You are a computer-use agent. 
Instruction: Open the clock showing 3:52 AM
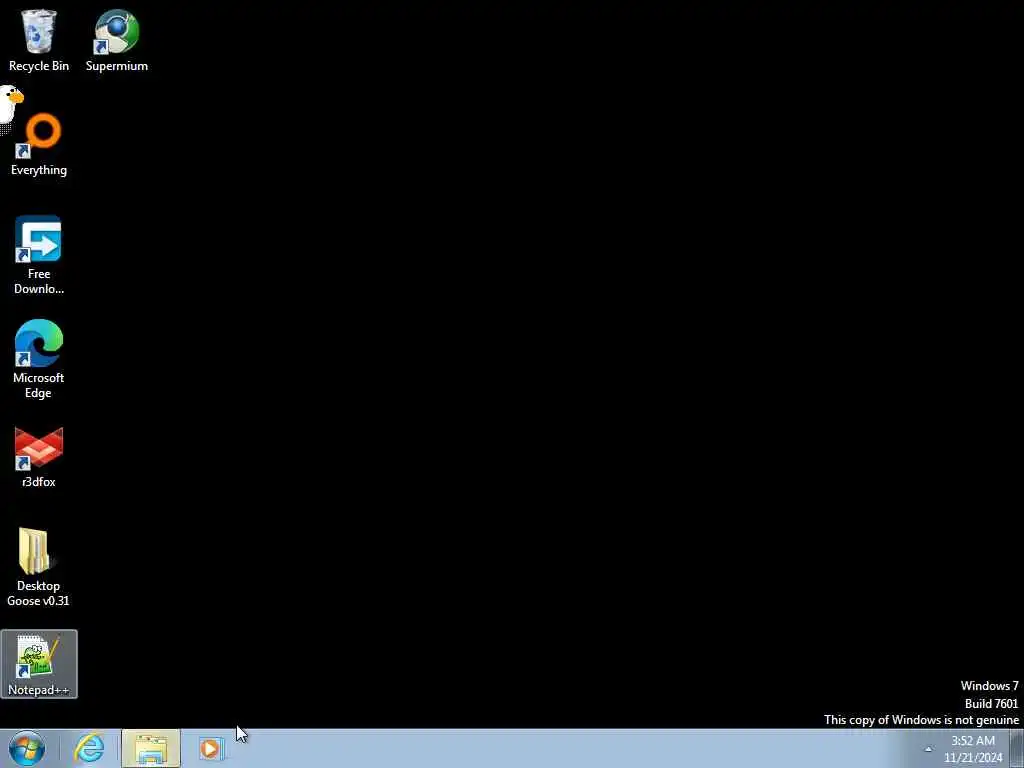click(973, 749)
